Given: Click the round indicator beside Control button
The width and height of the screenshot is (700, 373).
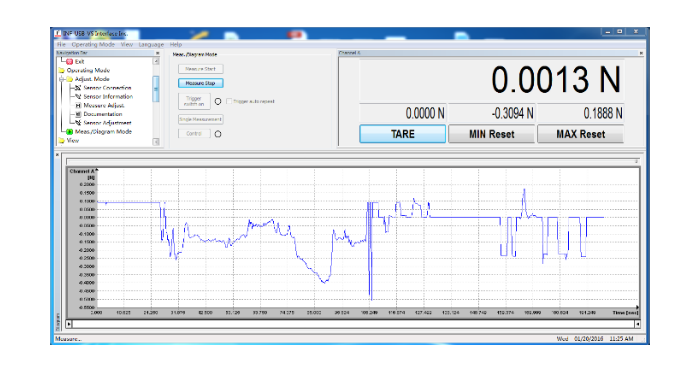Looking at the screenshot, I should pos(218,134).
